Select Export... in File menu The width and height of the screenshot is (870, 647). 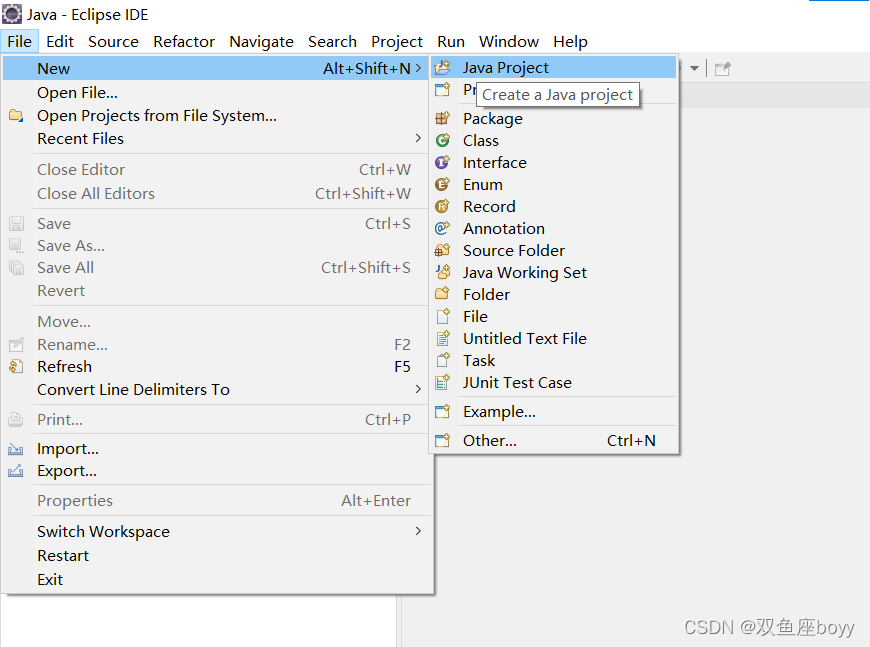tap(216, 471)
